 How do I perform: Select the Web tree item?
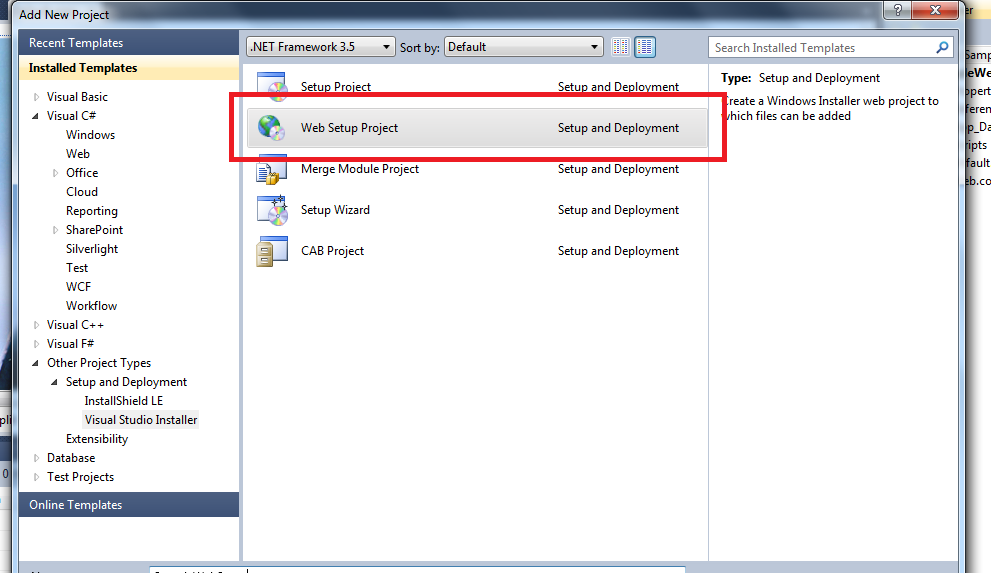point(78,154)
